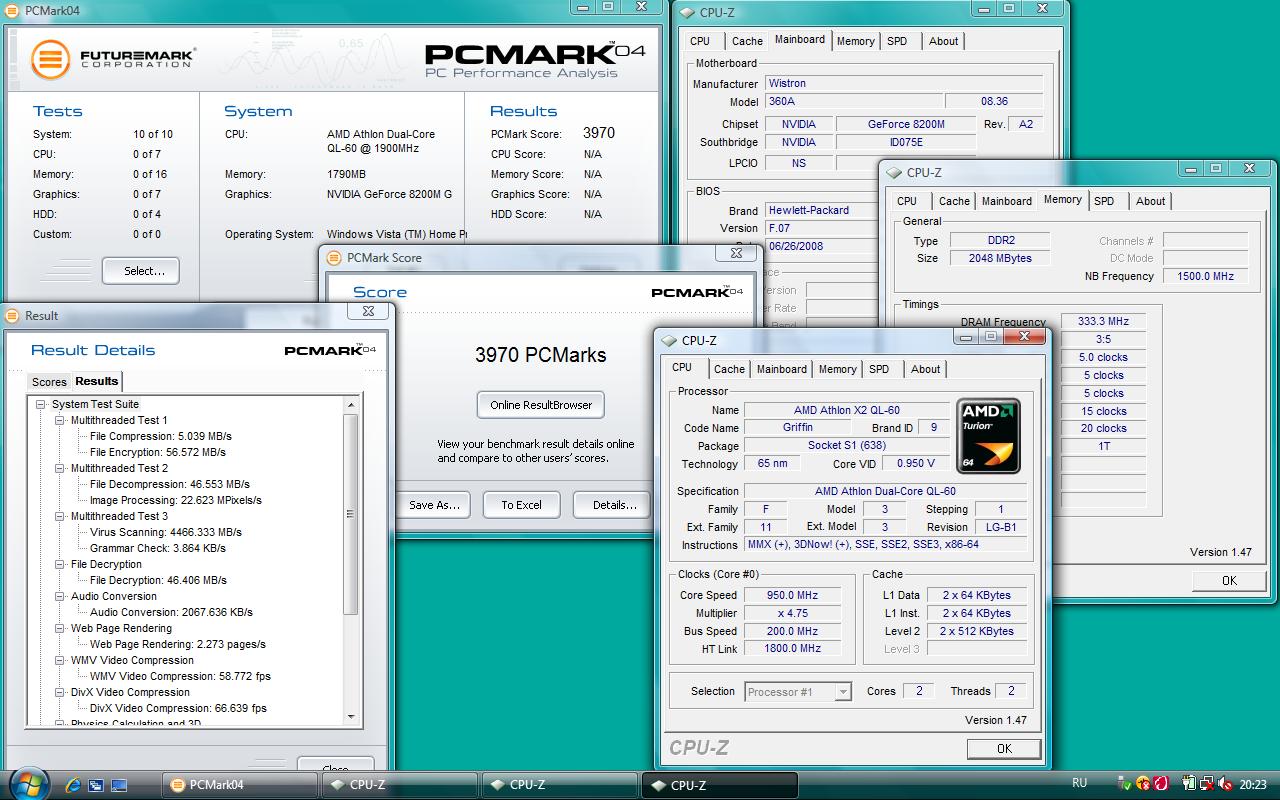
Task: Open the Windows Start orb
Action: coord(28,783)
